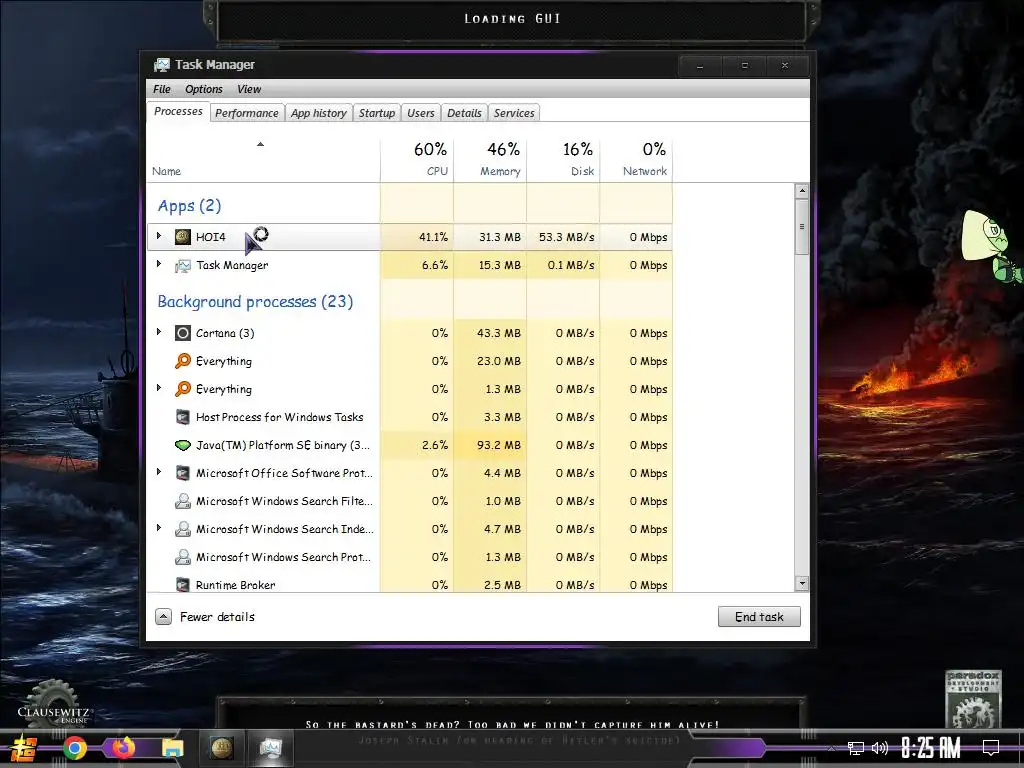This screenshot has height=768, width=1024.
Task: Switch to HOI4 taskbar button
Action: click(222, 748)
